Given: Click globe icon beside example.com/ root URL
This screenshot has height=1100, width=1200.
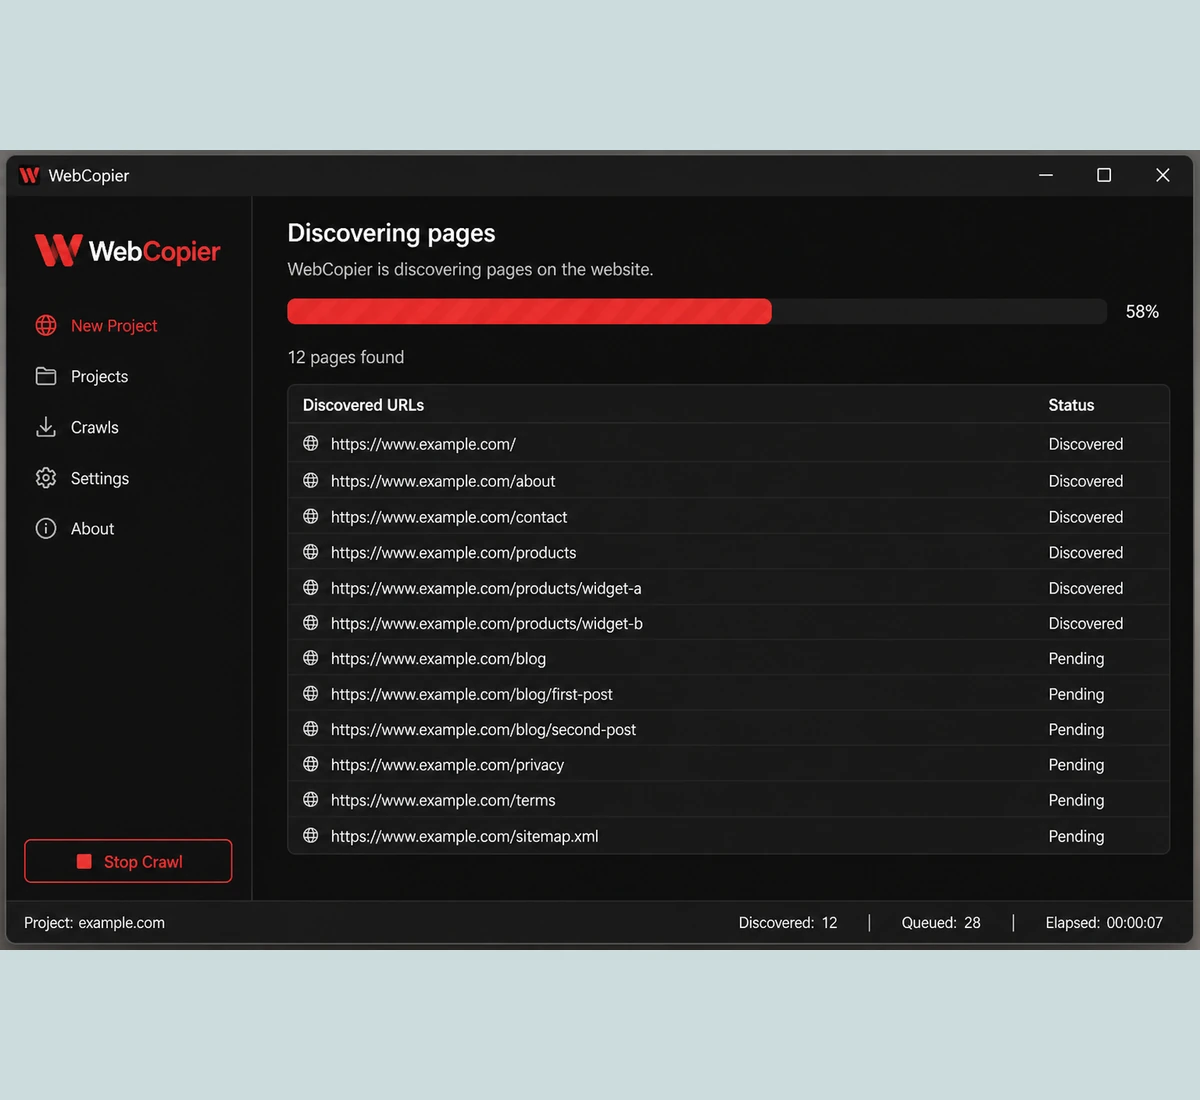Looking at the screenshot, I should [311, 443].
